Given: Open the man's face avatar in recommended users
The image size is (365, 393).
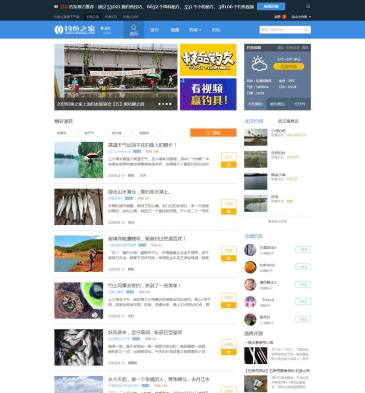Looking at the screenshot, I should (250, 285).
